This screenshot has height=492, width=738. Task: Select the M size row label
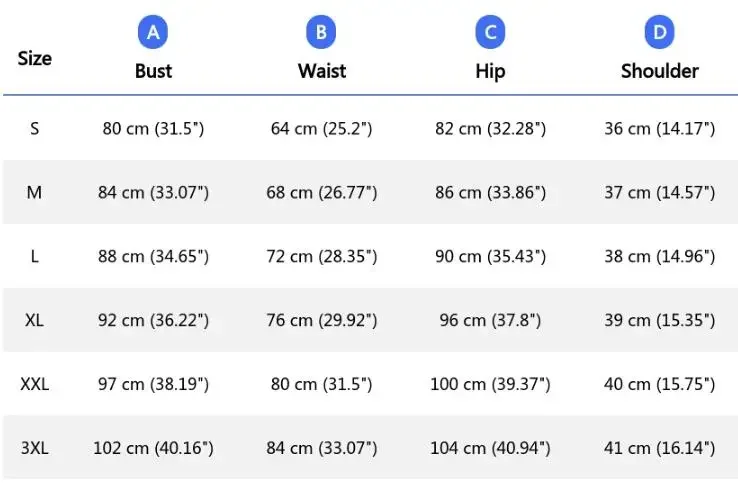click(x=35, y=192)
